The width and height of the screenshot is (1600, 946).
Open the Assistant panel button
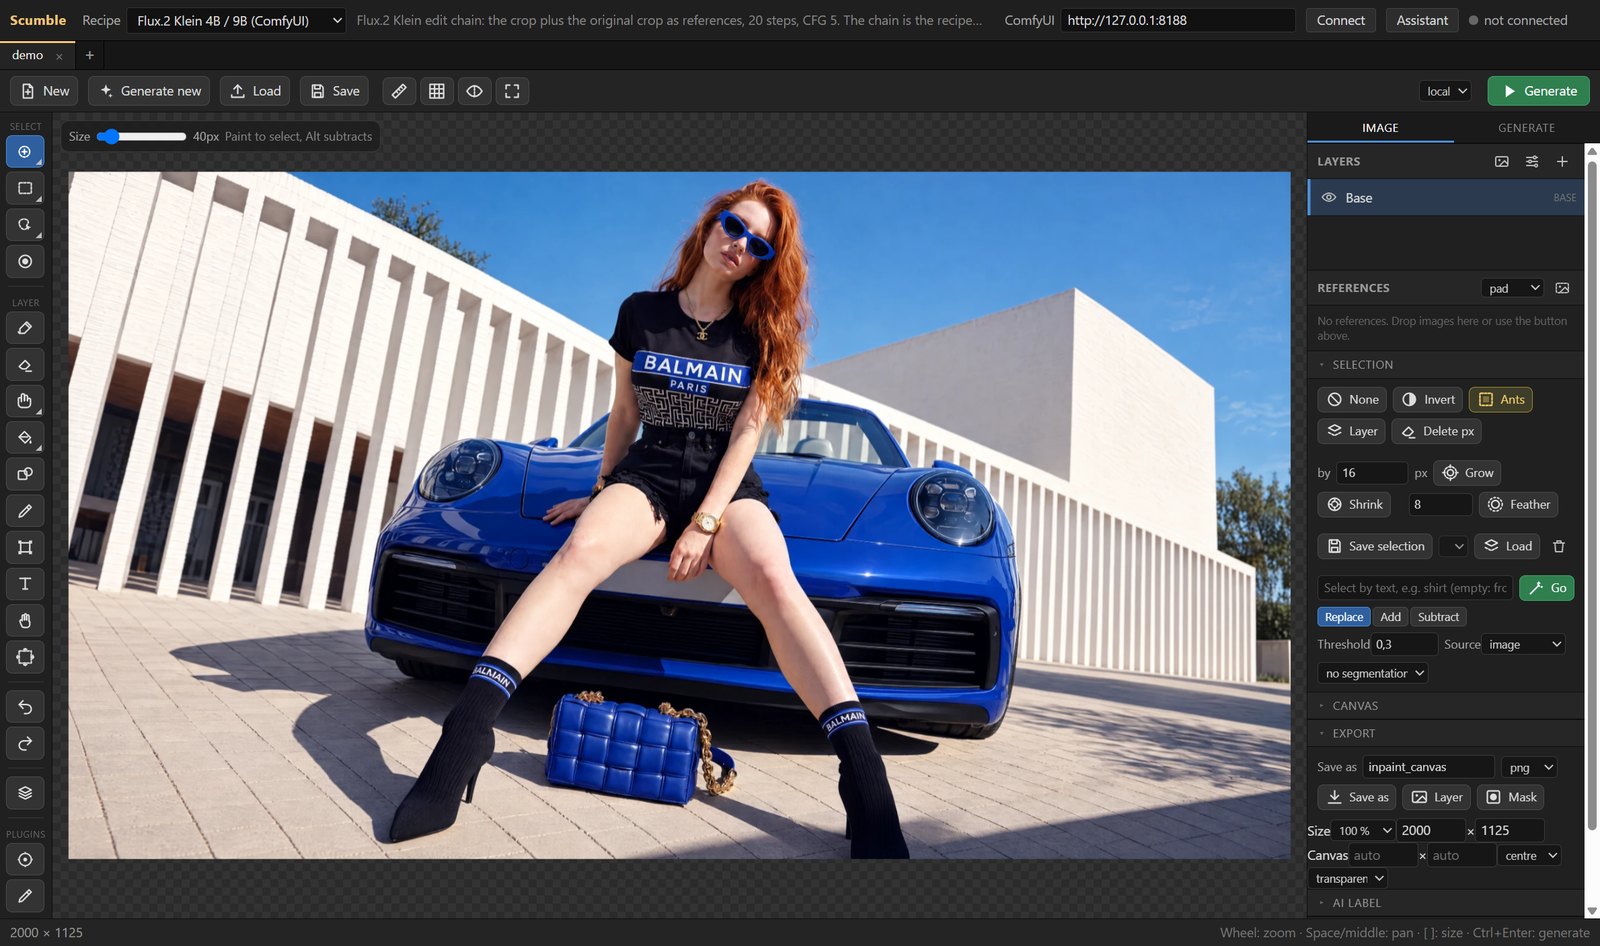pyautogui.click(x=1422, y=20)
